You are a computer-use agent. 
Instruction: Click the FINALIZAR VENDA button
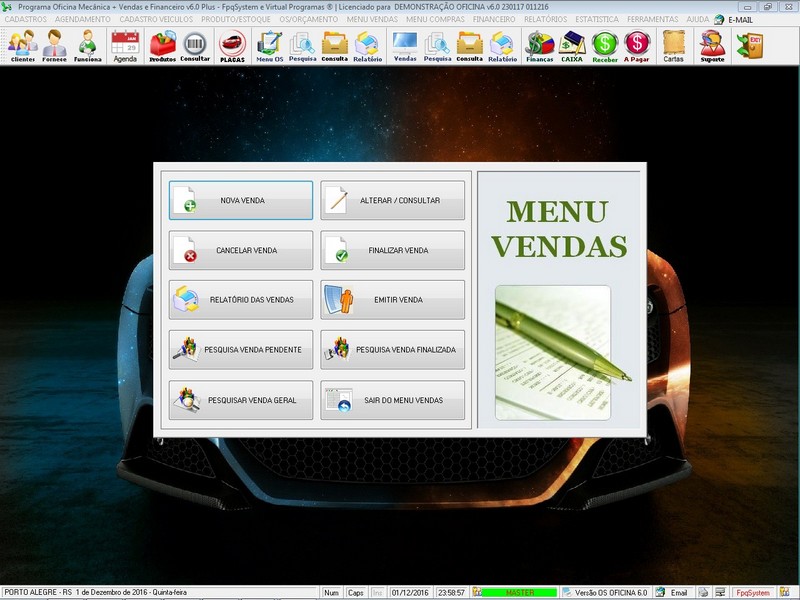[392, 250]
